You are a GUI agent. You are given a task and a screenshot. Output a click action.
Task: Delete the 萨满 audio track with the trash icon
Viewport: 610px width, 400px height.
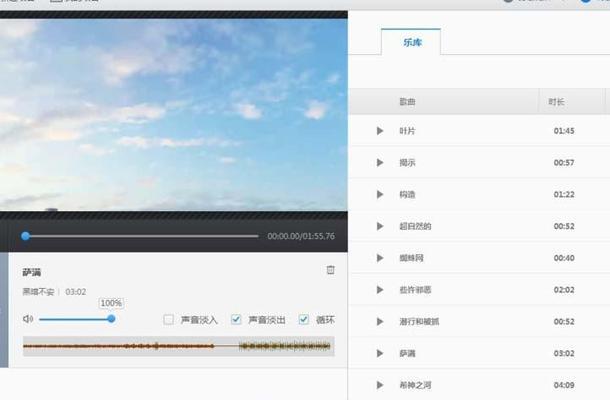[330, 270]
